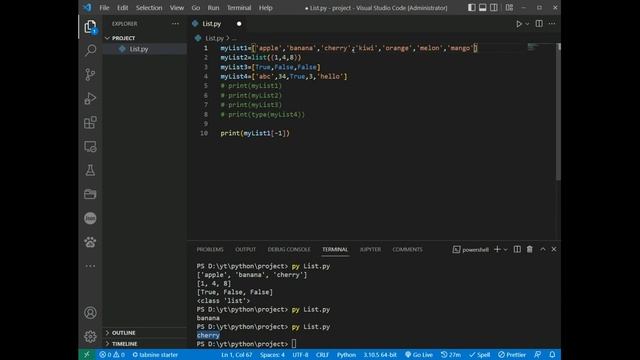The image size is (640, 360).
Task: Open editor More Actions ellipsis
Action: [552, 24]
